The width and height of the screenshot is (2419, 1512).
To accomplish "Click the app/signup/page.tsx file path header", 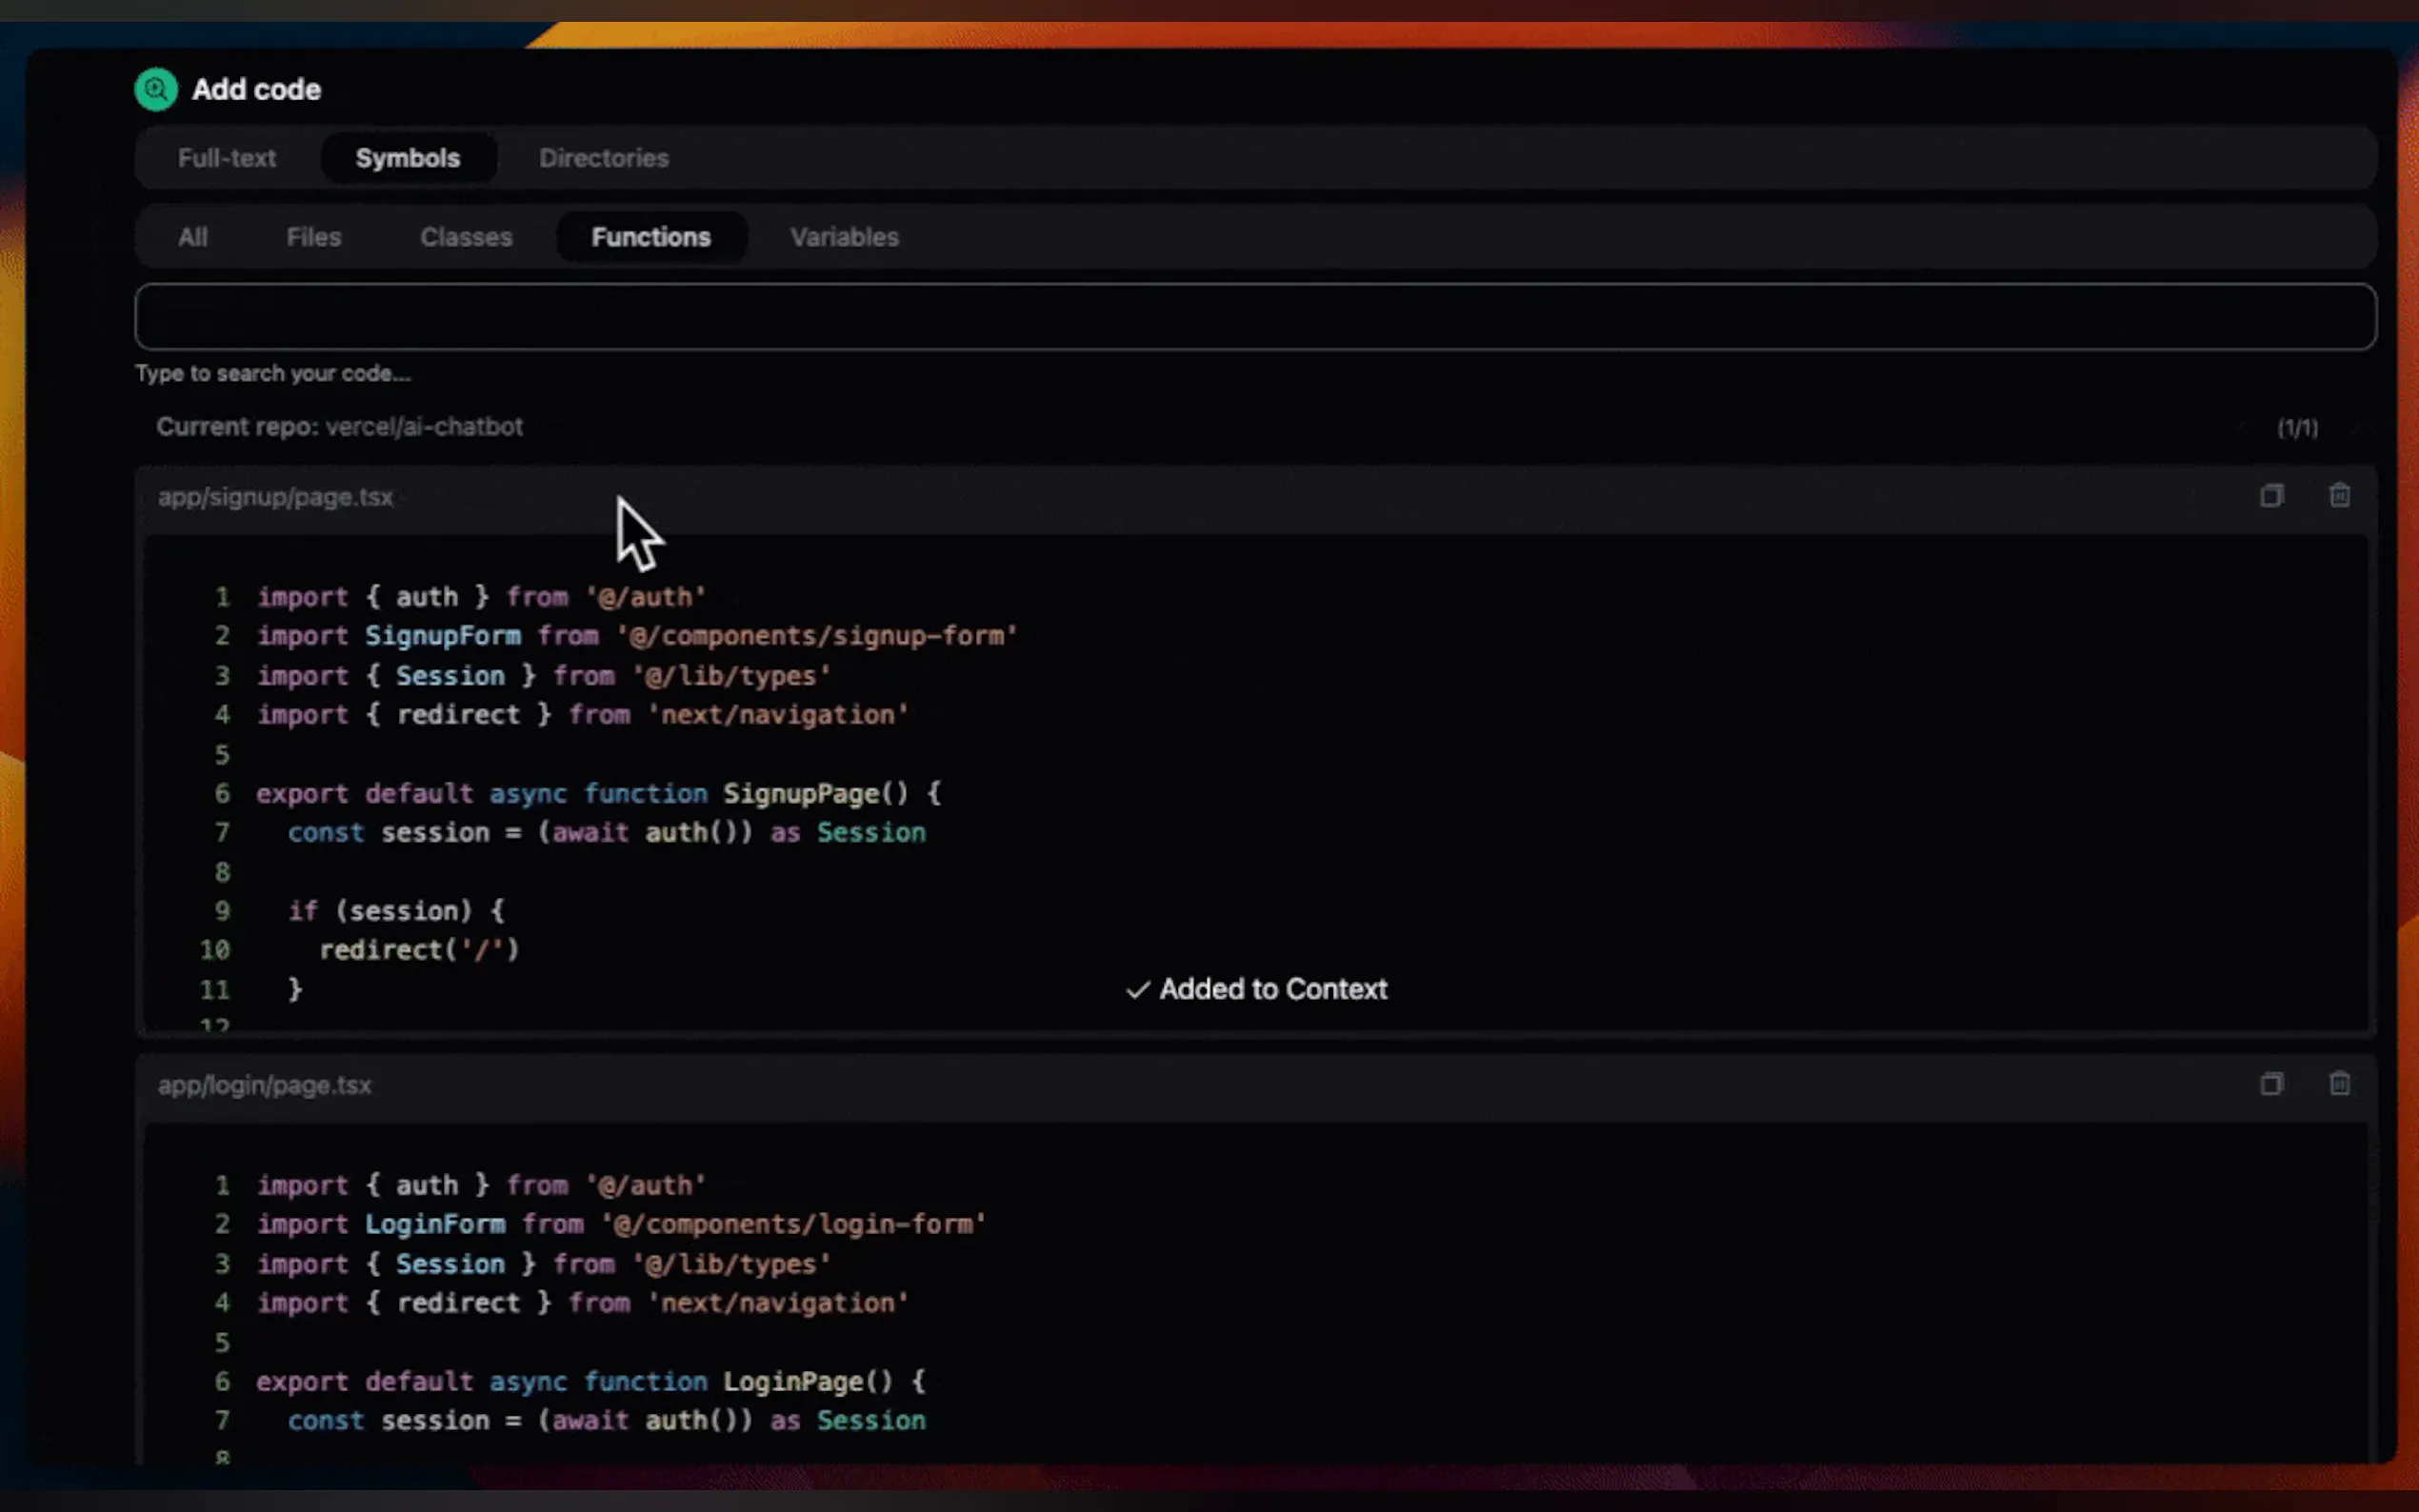I will pos(276,497).
